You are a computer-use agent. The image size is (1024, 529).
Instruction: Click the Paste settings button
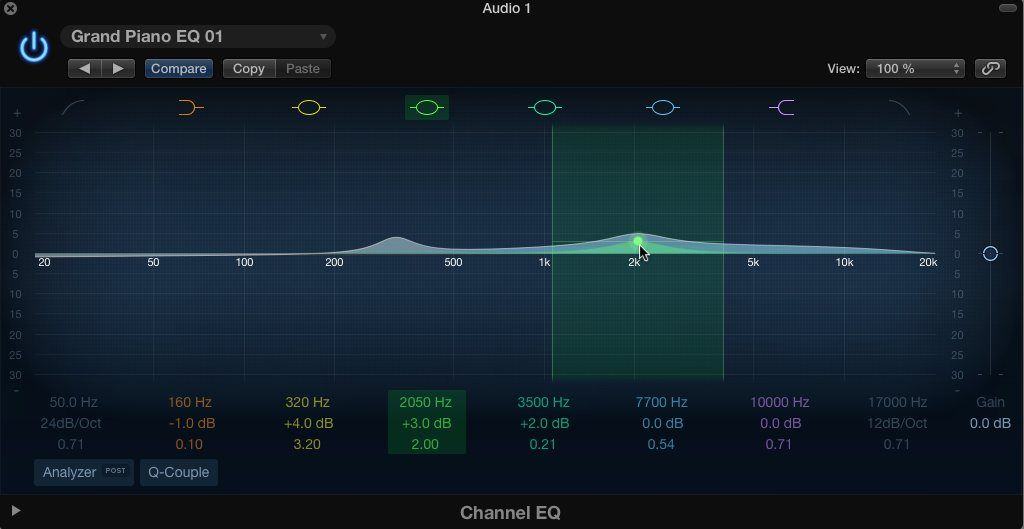tap(303, 69)
